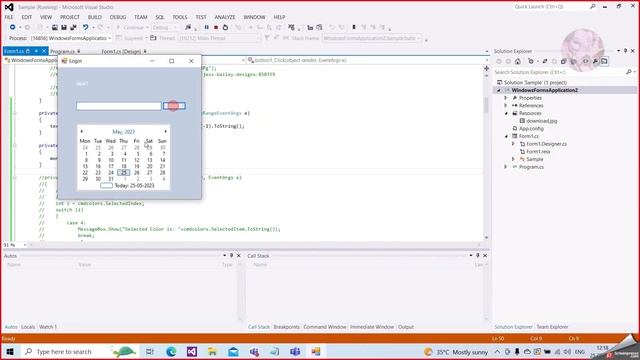Screen dimensions: 640x360
Task: Restart the debugging session icon
Action: (x=225, y=27)
